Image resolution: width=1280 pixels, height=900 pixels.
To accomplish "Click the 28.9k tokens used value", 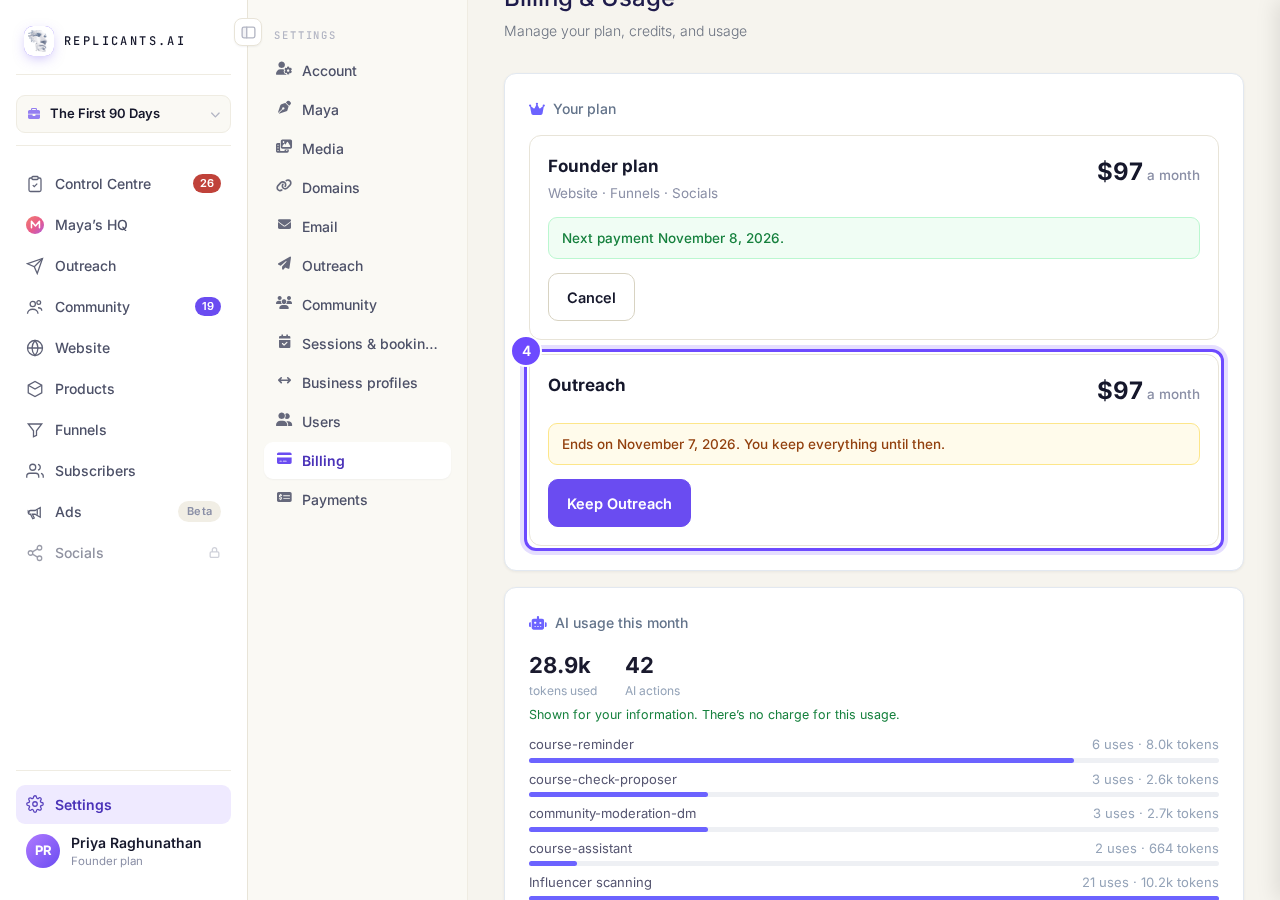I will (x=560, y=665).
